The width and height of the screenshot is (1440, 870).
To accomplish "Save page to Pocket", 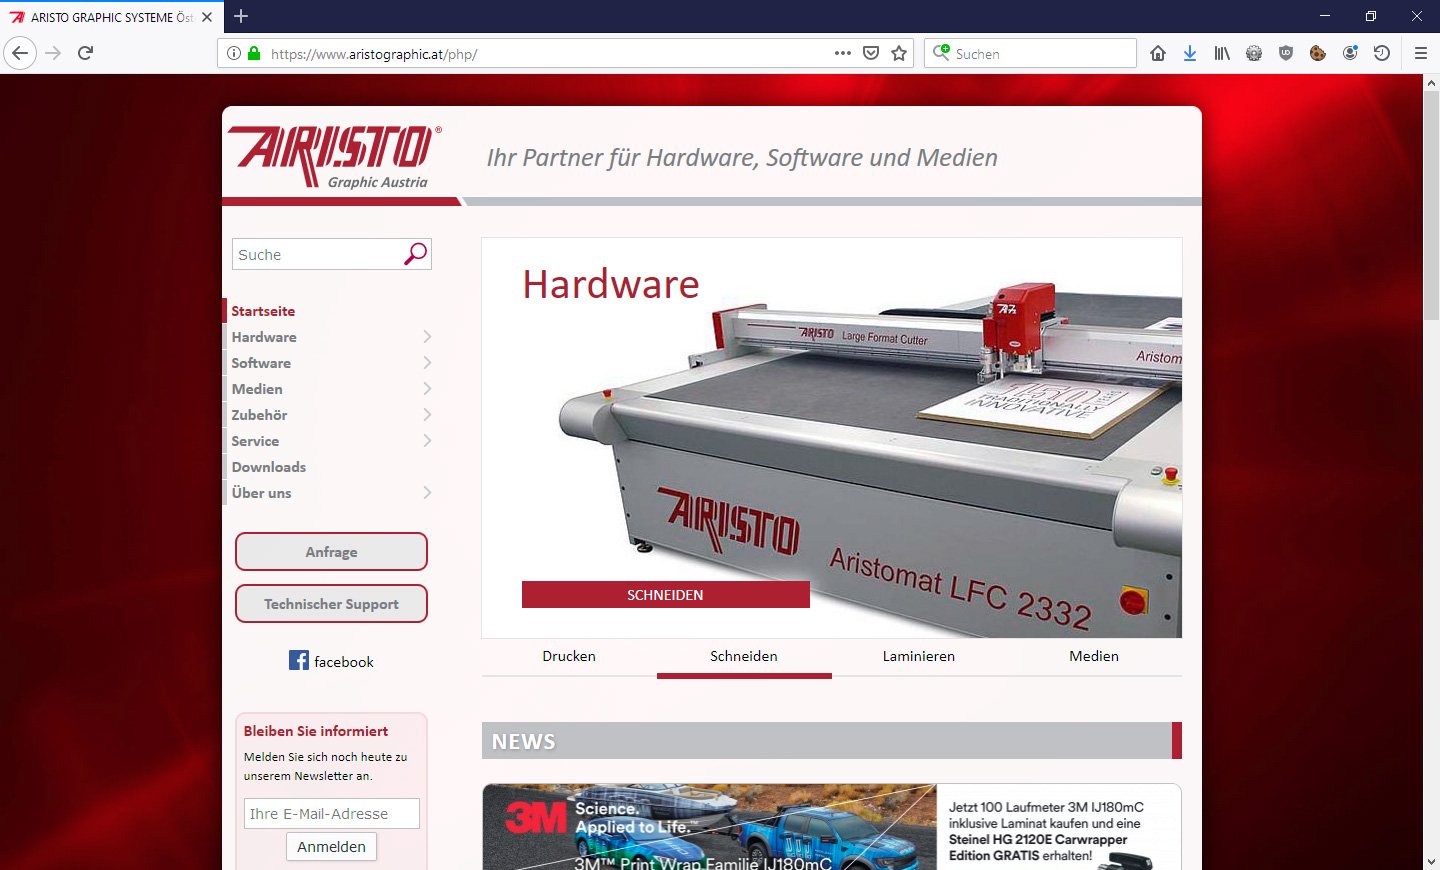I will (x=871, y=53).
